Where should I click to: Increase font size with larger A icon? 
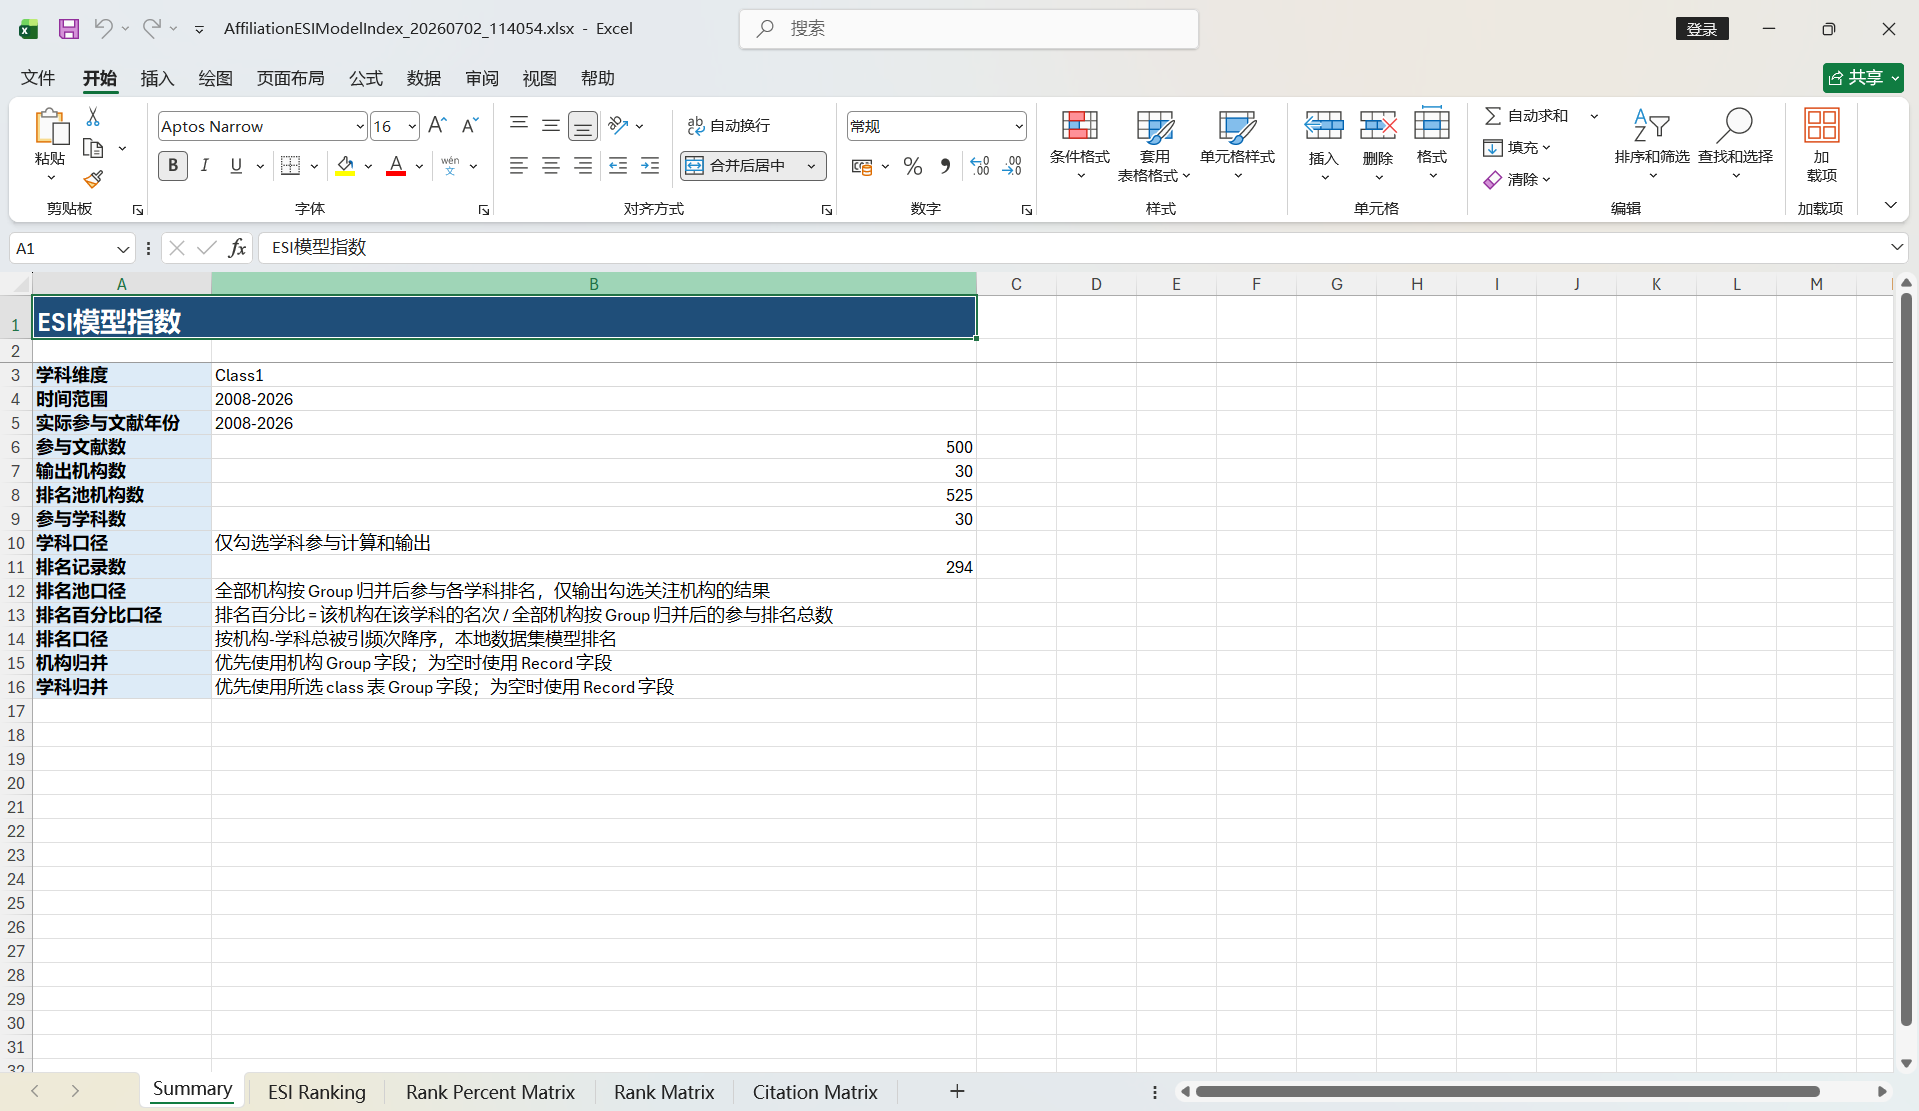click(437, 126)
